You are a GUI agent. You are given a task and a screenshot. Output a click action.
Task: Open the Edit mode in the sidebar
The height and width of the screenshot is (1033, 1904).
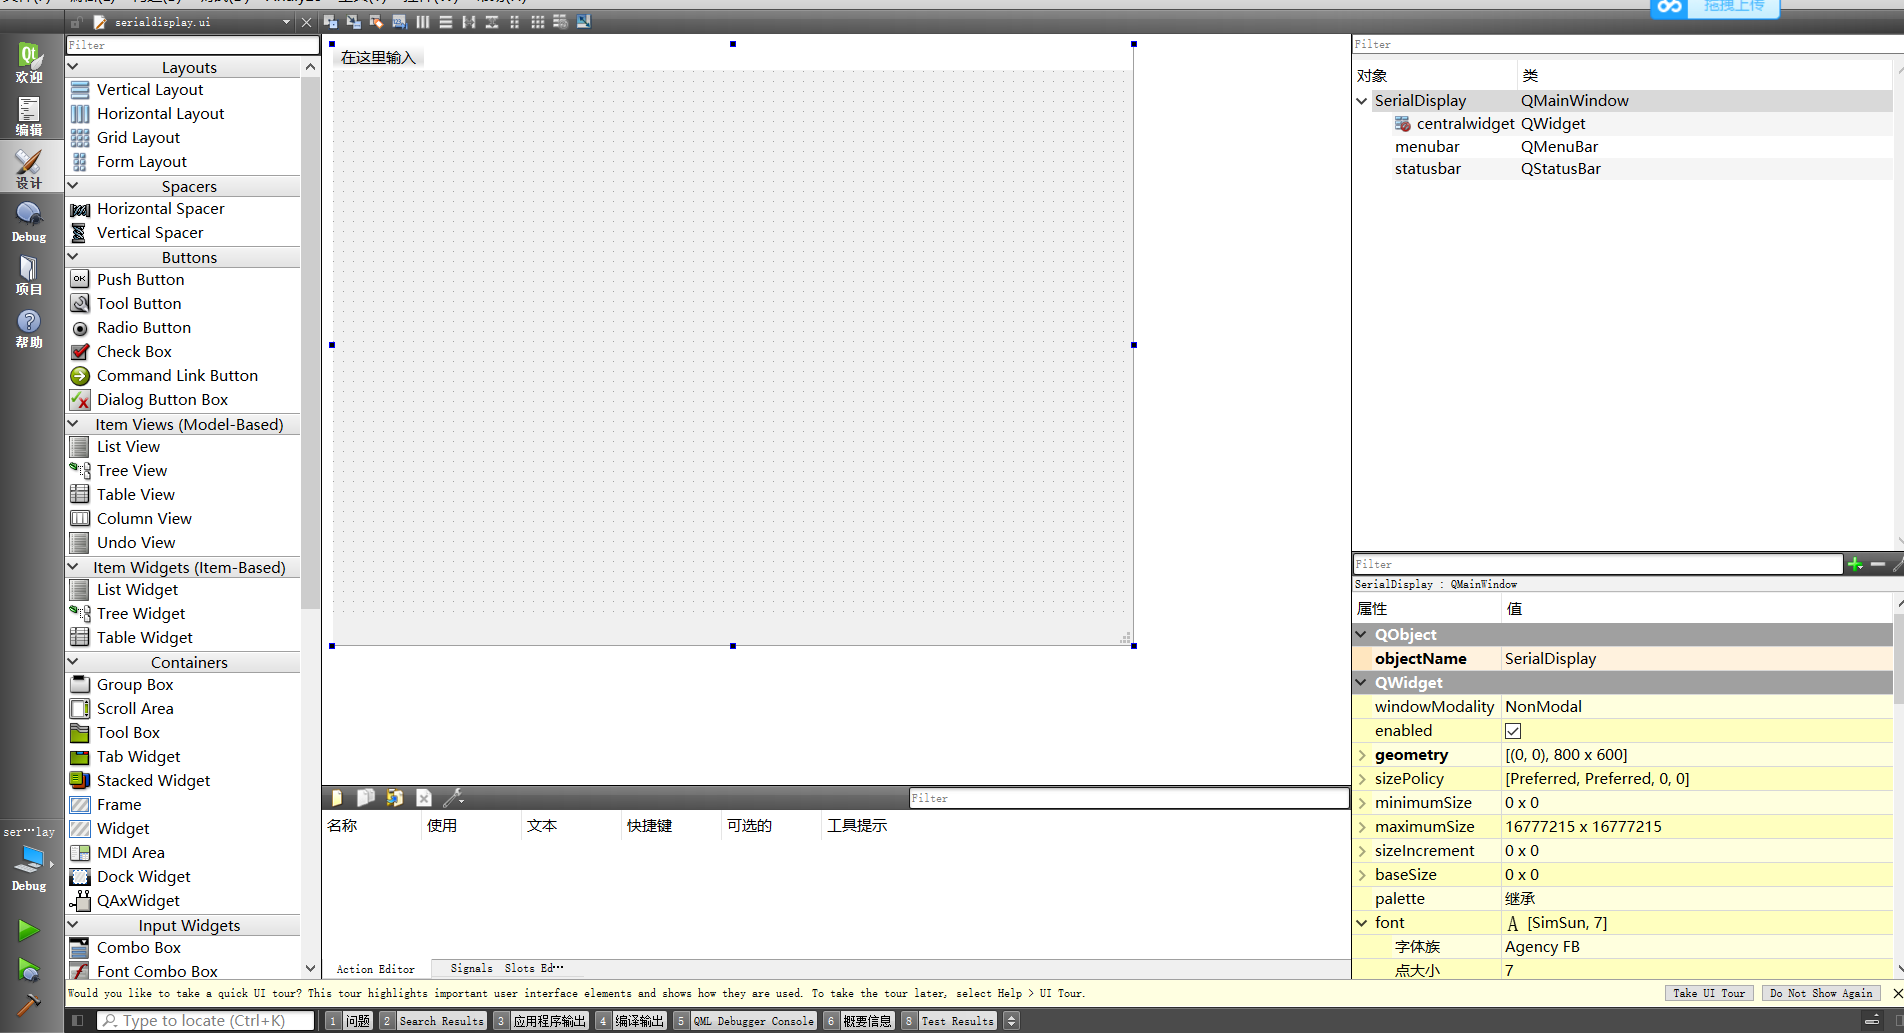[x=29, y=115]
